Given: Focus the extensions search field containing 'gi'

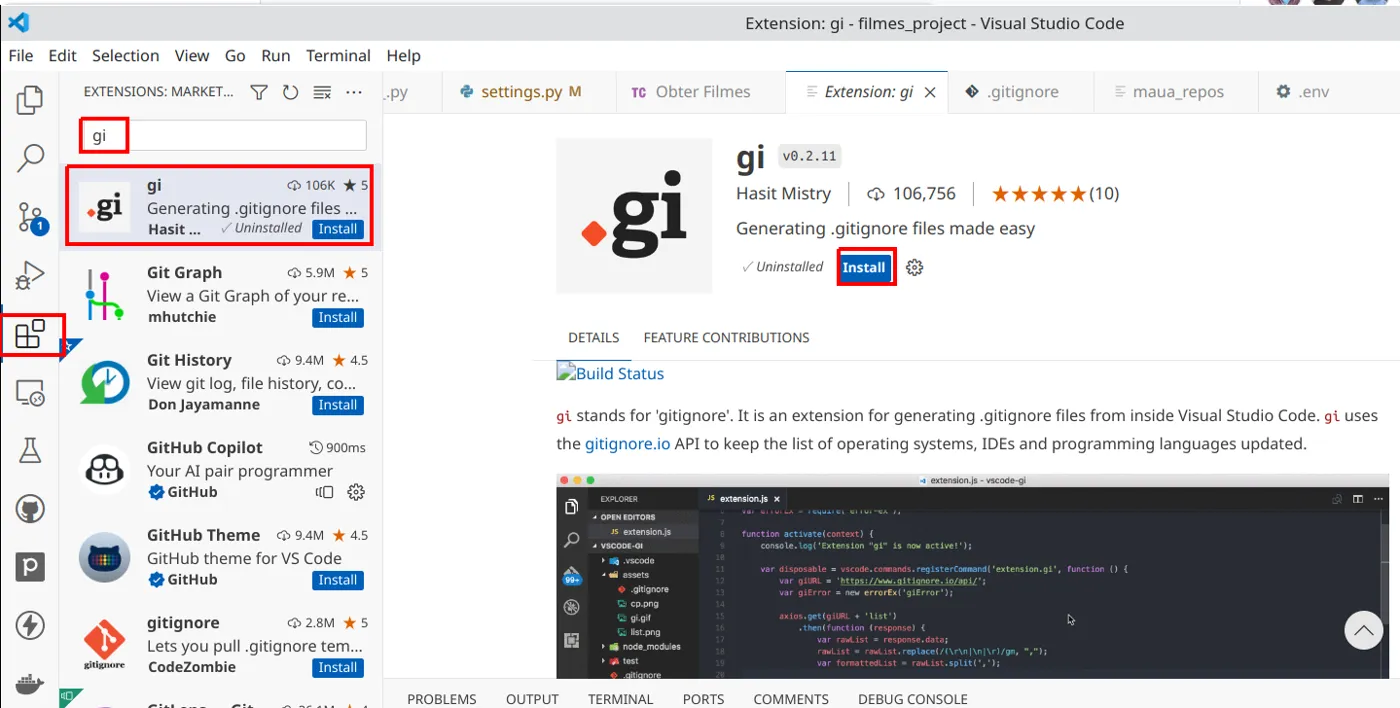Looking at the screenshot, I should [x=223, y=136].
